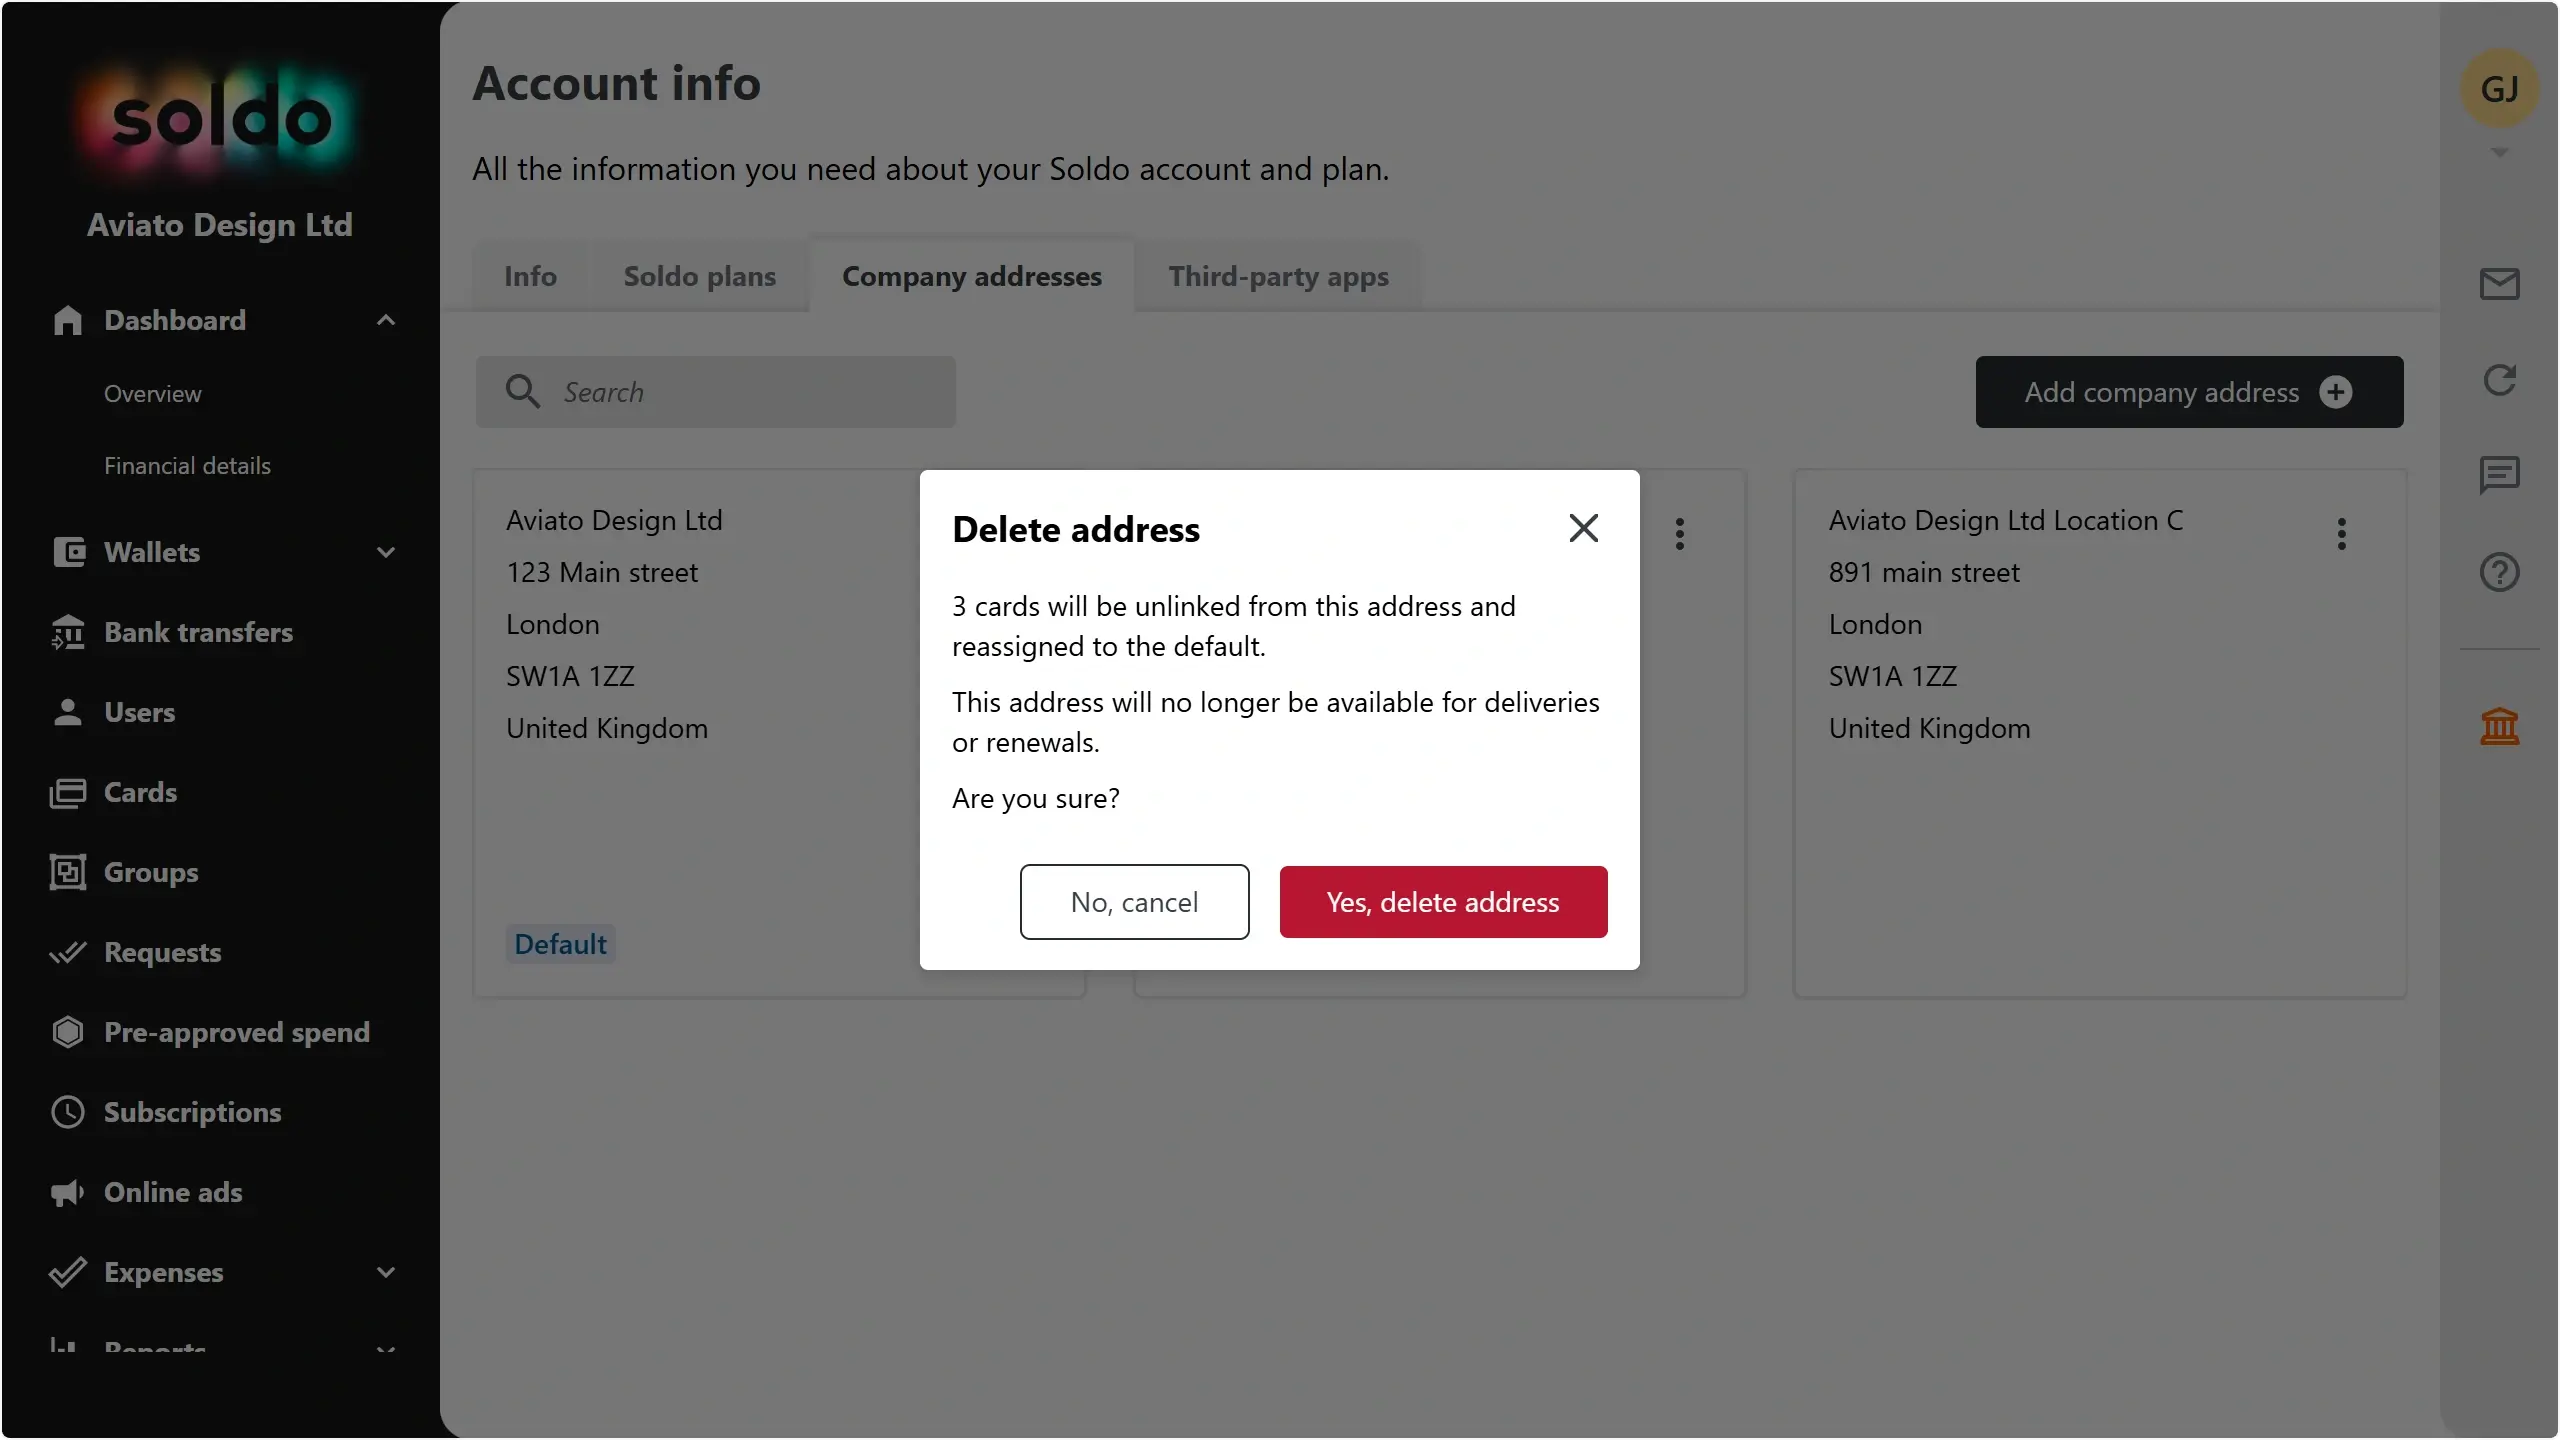Open Pre-approved spend page
This screenshot has width=2560, height=1440.
pos(237,1032)
